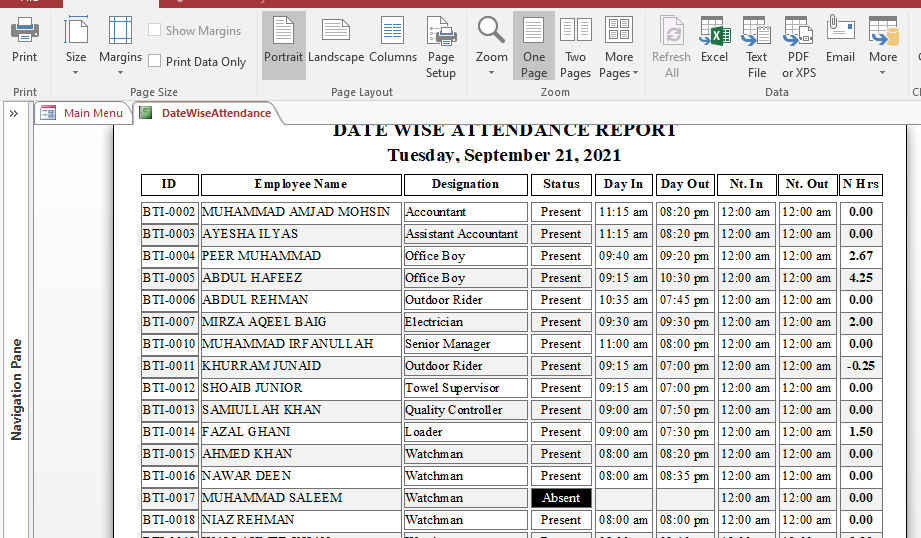Click the BTI-0018 ID cell
Screen dimensions: 921x538
coord(169,520)
